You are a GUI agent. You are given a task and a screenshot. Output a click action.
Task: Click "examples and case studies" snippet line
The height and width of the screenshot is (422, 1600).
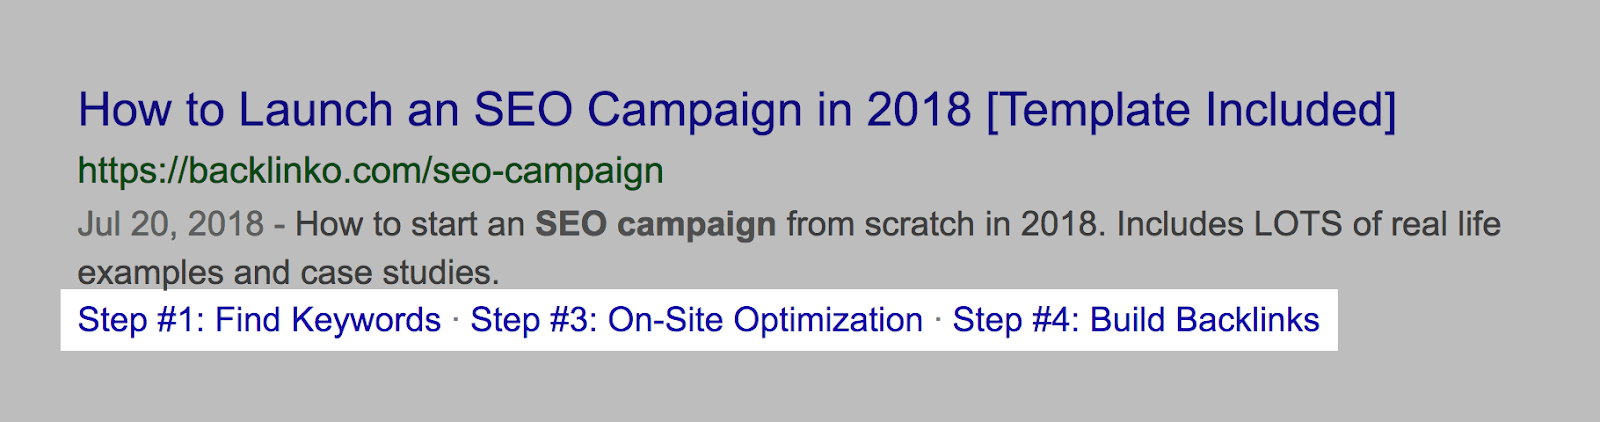[x=288, y=272]
